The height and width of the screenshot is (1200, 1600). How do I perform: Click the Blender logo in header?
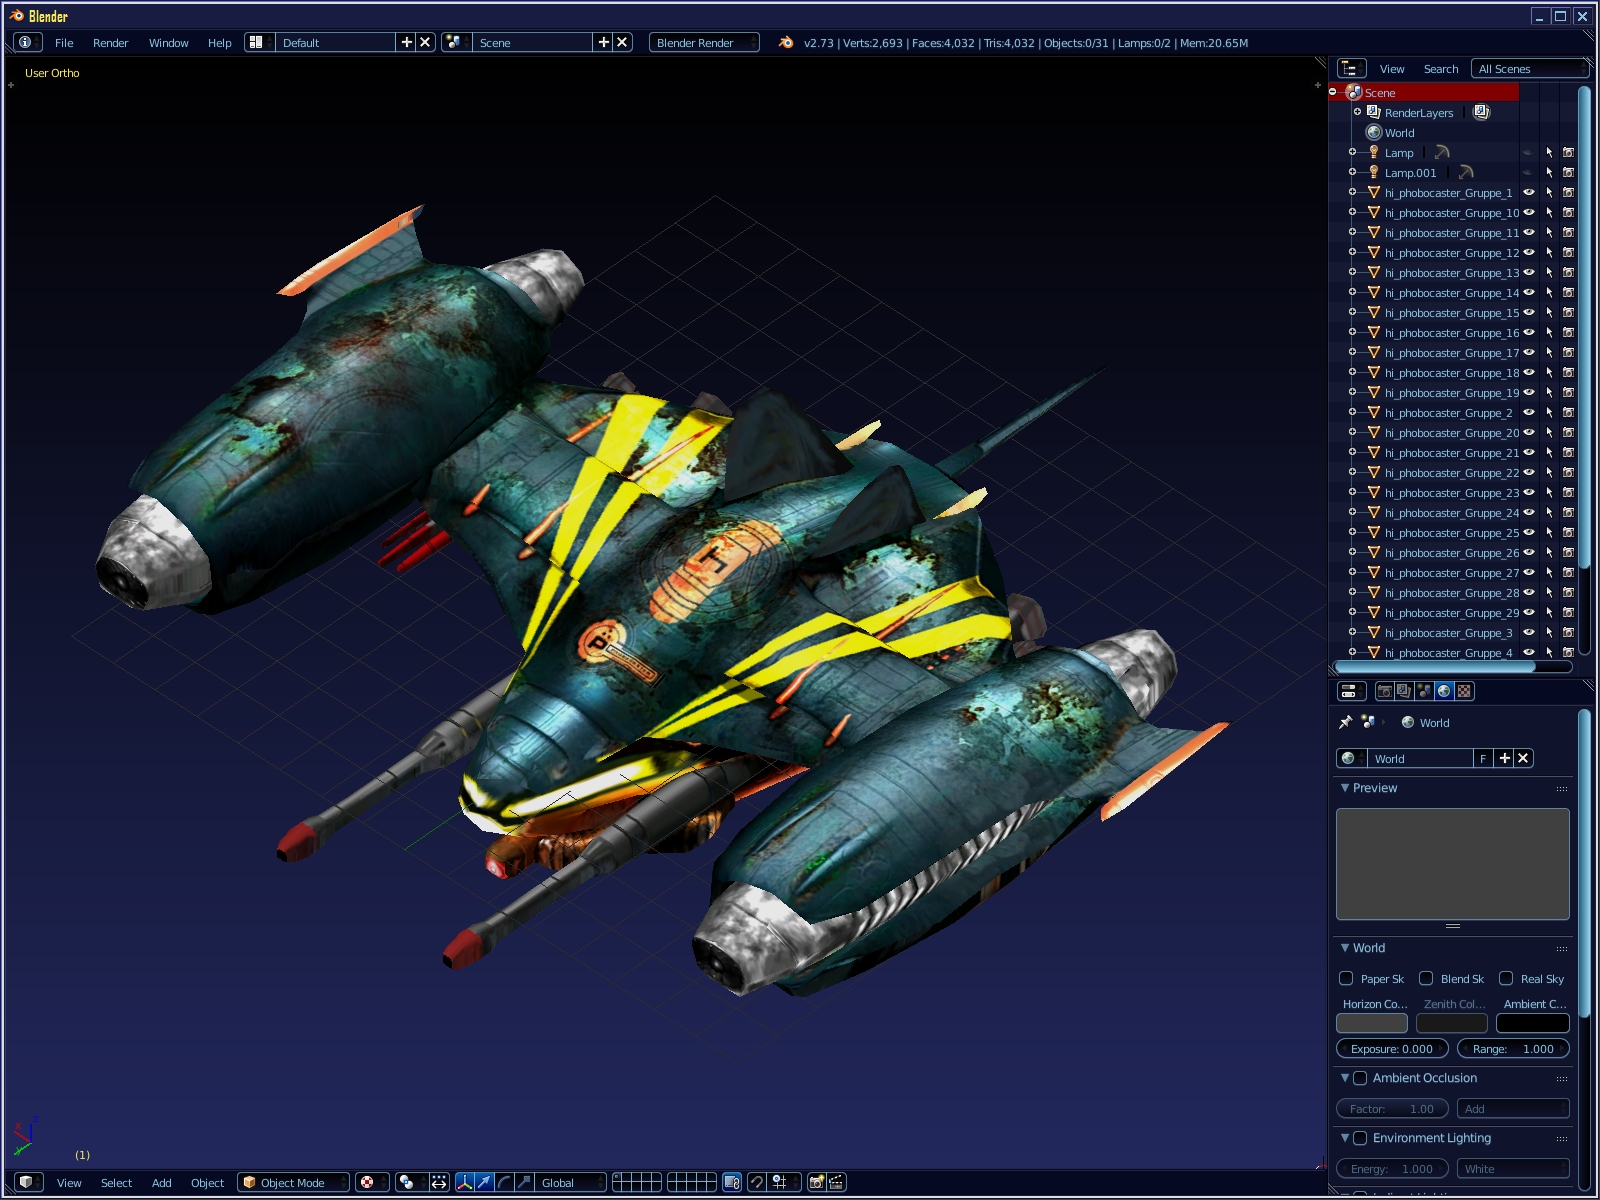[x=786, y=42]
